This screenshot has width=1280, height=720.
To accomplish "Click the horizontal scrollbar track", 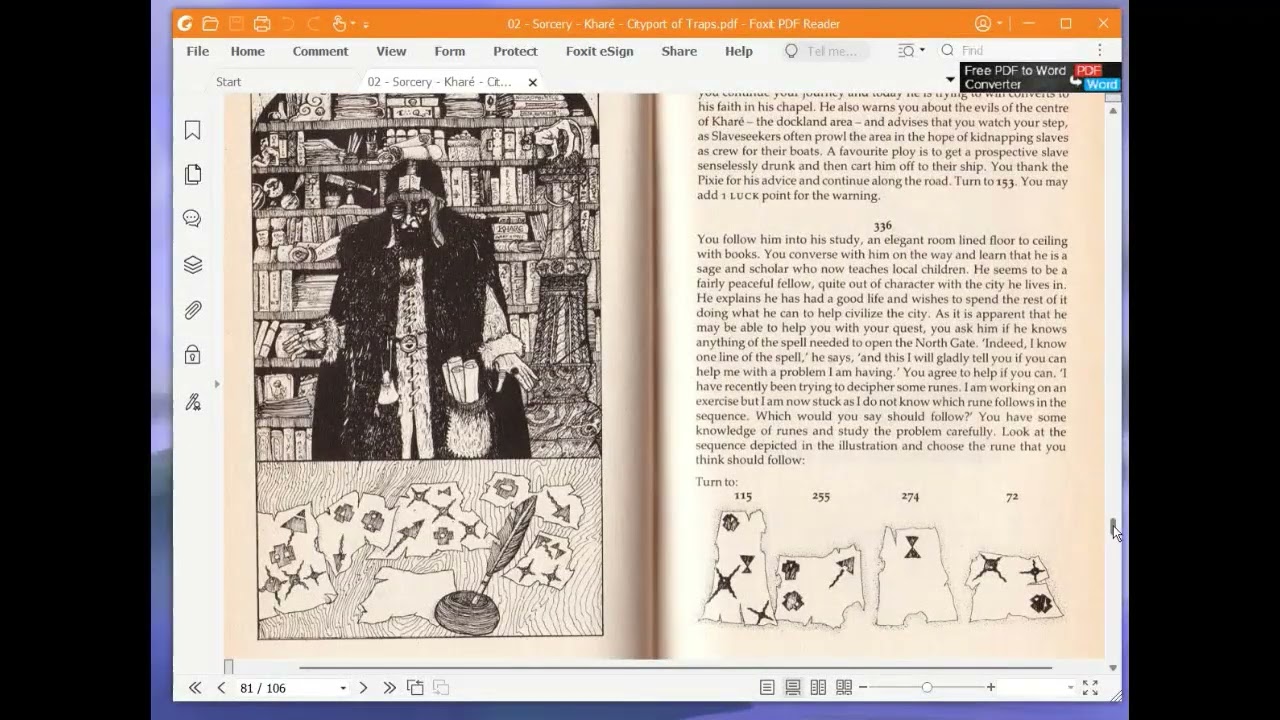I will (x=675, y=667).
